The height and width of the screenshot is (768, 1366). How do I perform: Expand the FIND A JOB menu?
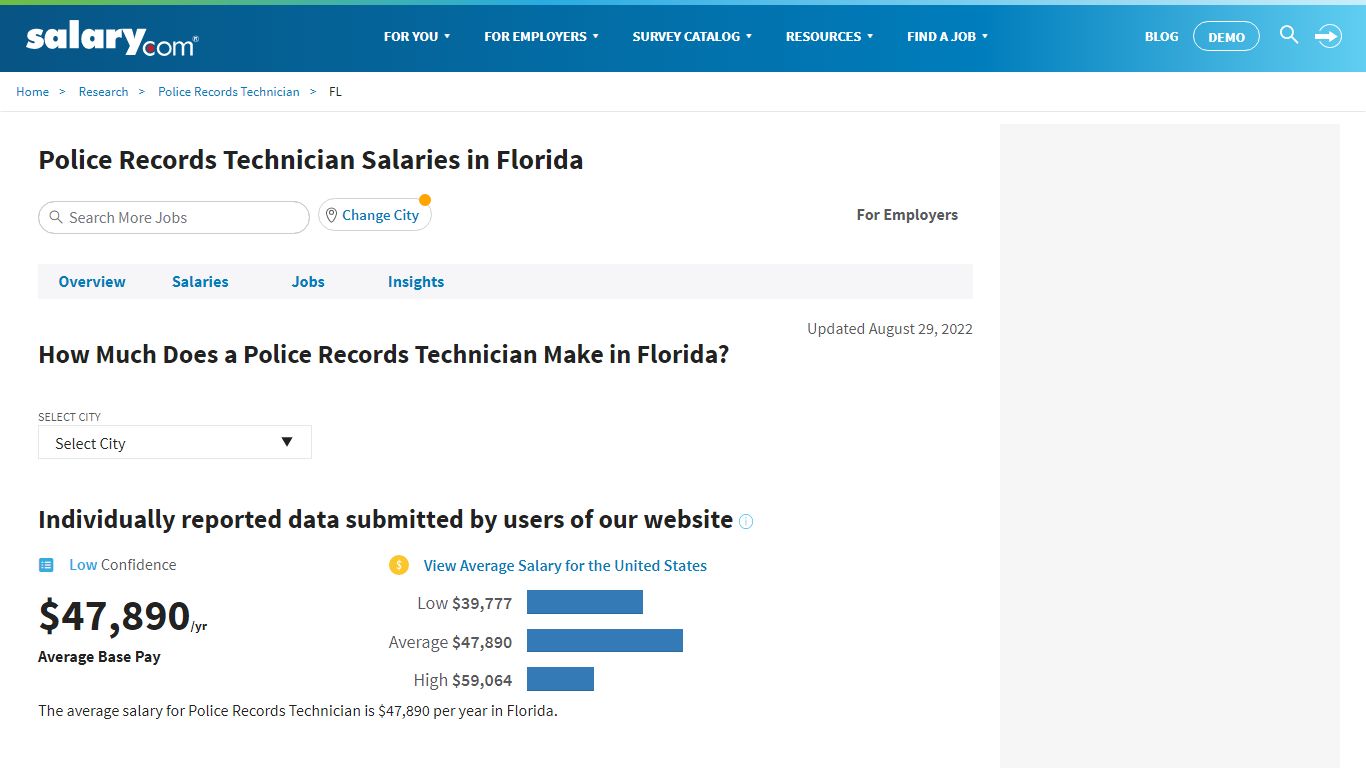947,36
